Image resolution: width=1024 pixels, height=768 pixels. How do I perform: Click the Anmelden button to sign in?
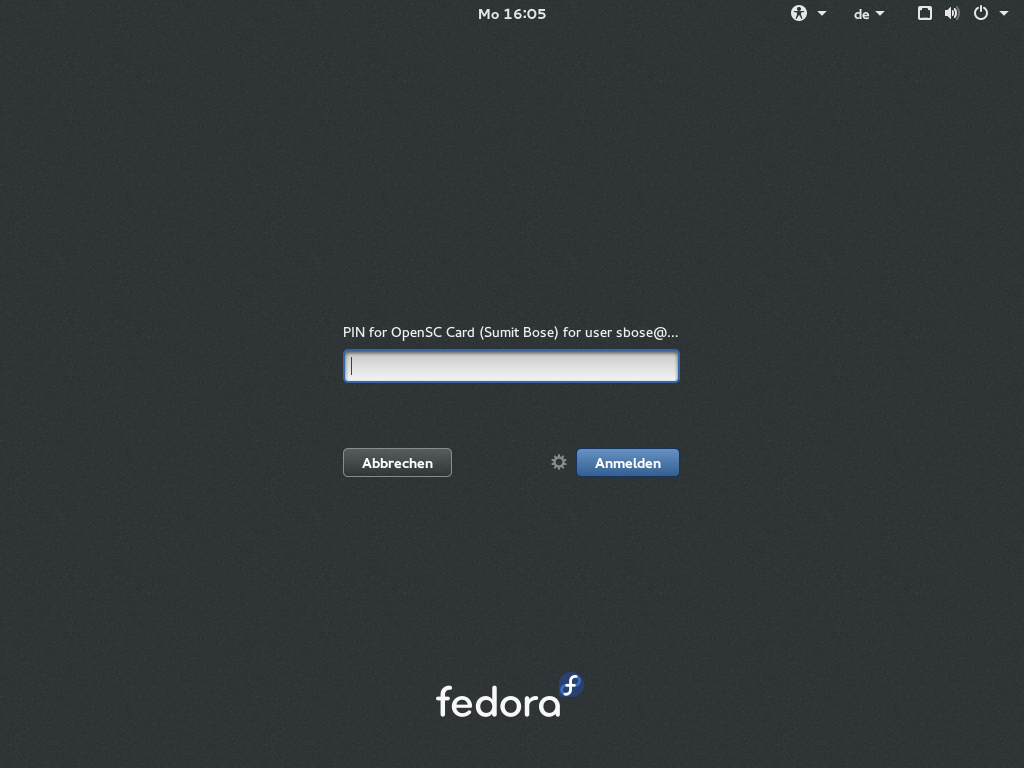628,463
